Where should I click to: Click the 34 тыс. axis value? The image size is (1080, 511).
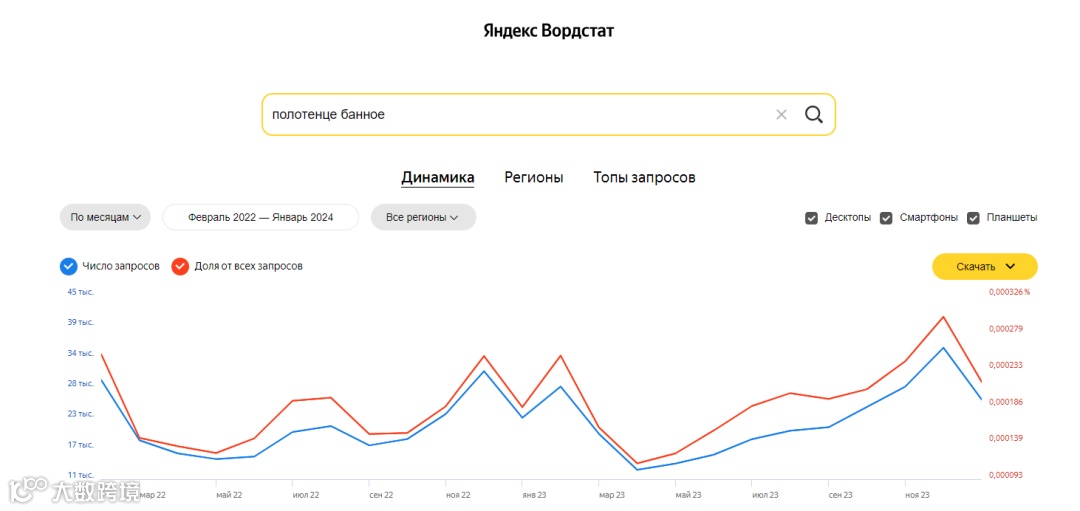coord(81,353)
